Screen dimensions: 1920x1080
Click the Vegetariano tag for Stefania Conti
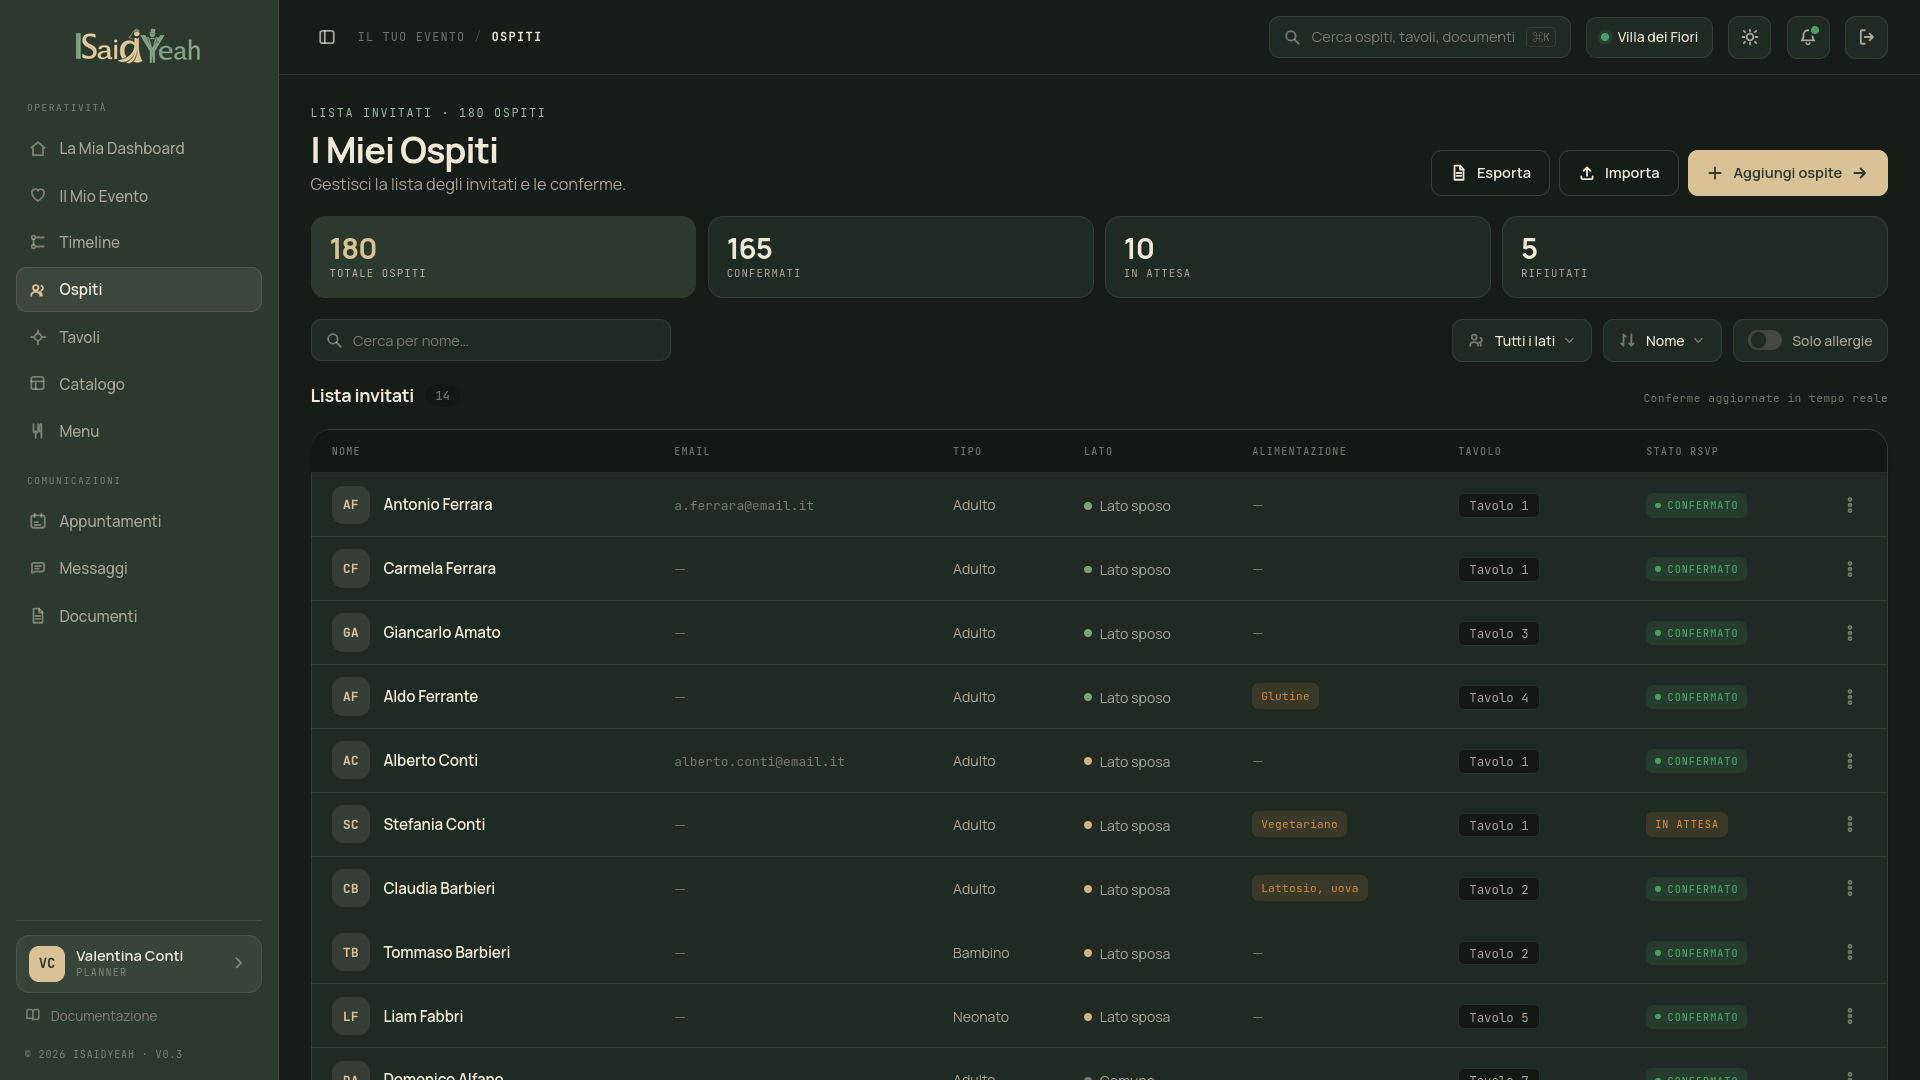pyautogui.click(x=1299, y=824)
